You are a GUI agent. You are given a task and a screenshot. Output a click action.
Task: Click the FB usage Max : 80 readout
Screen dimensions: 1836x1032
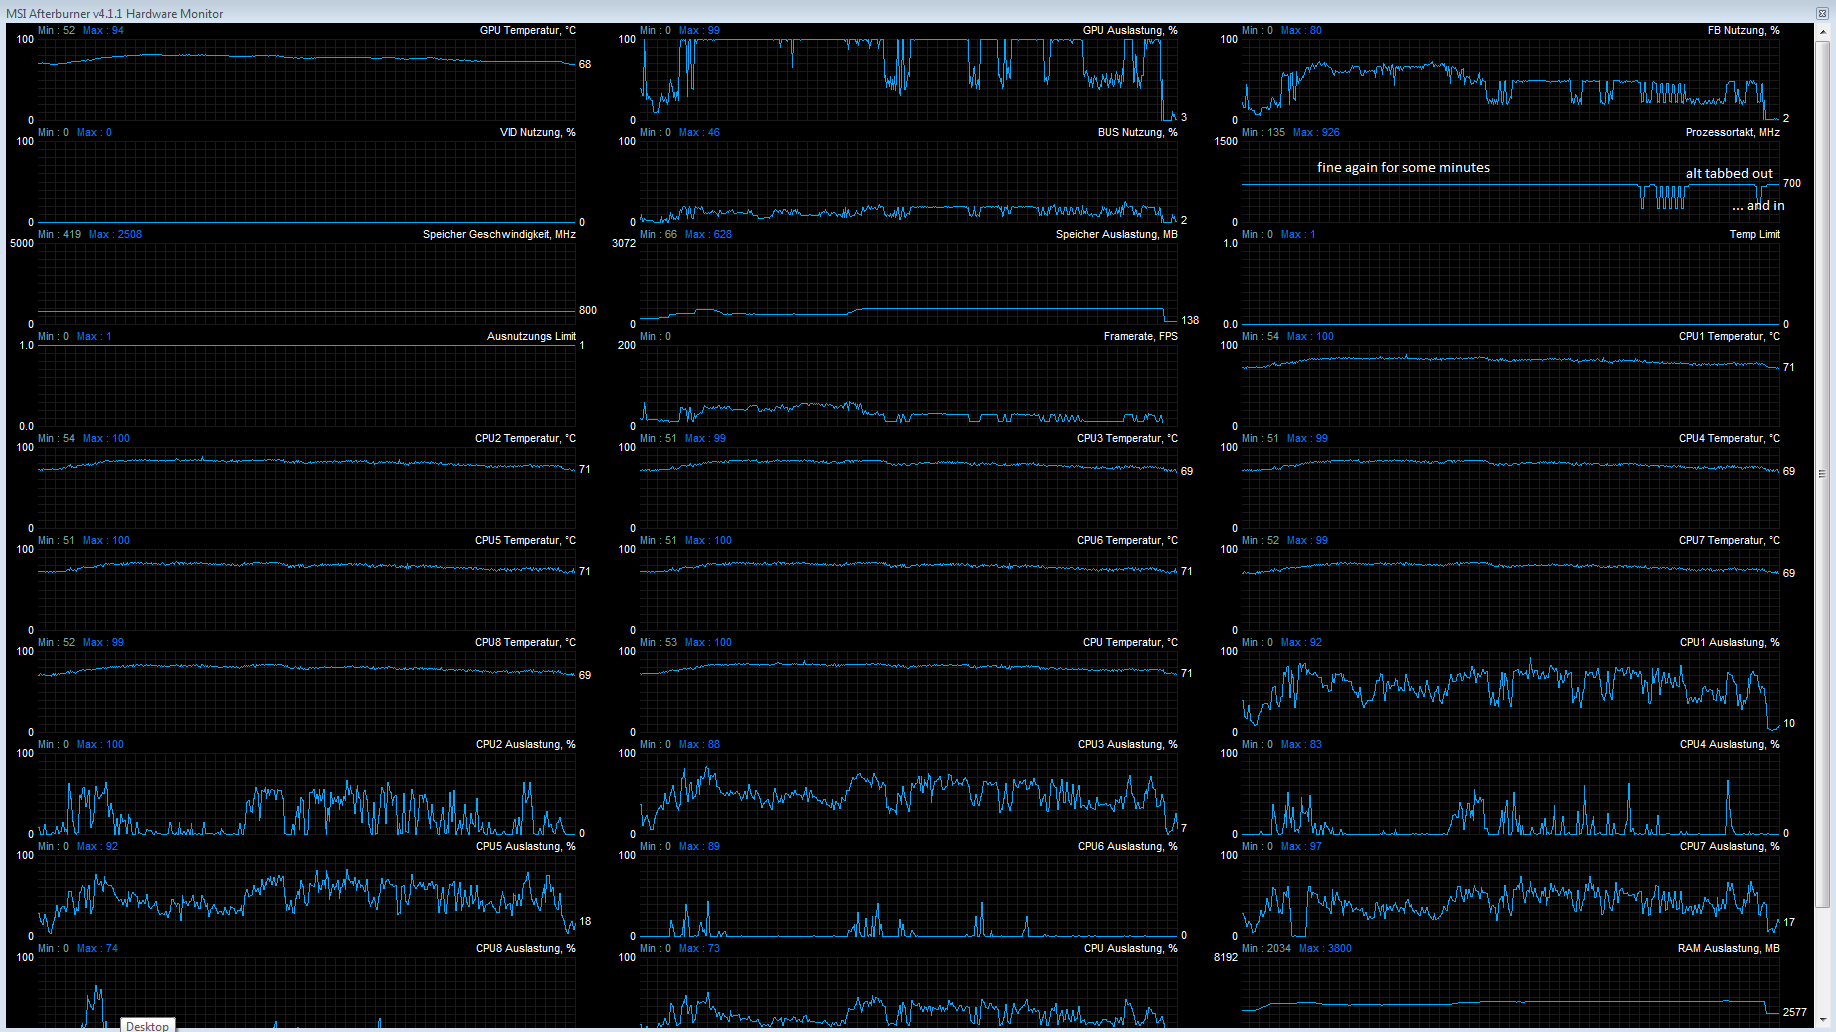pyautogui.click(x=1301, y=31)
